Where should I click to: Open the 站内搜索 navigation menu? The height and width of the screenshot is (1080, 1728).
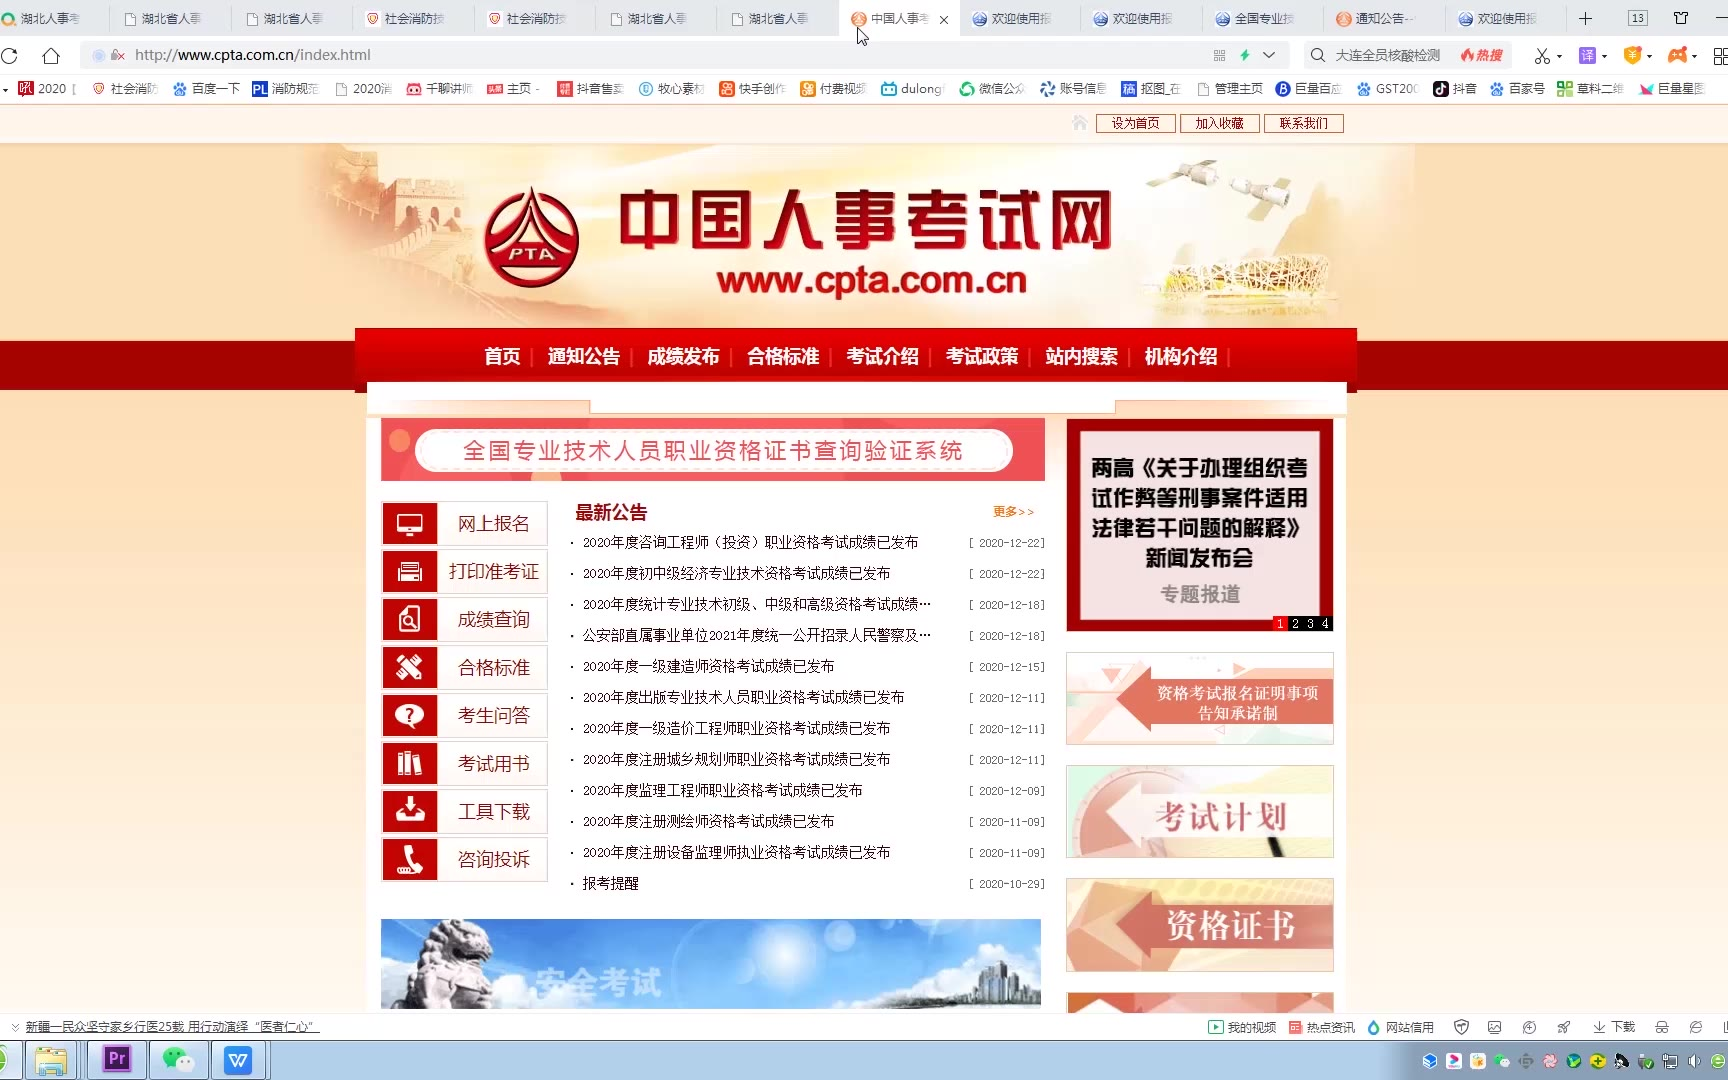tap(1081, 357)
